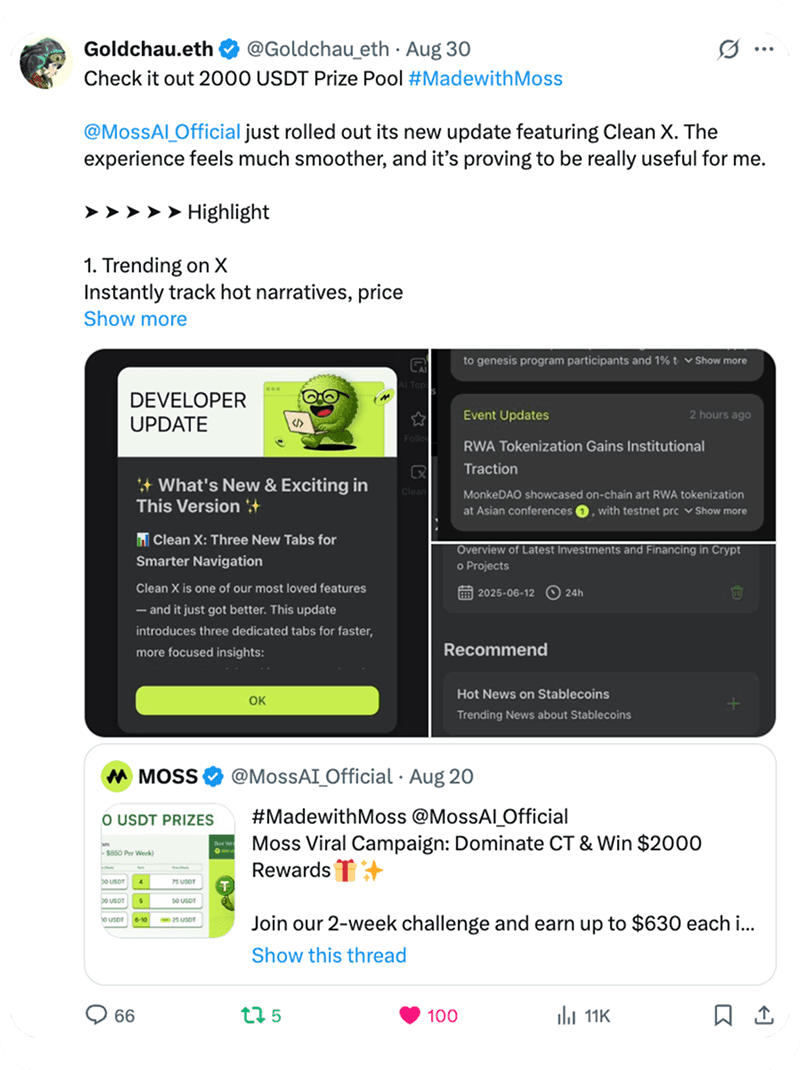800x1070 pixels.
Task: Share the post via upload icon
Action: coord(763,1015)
